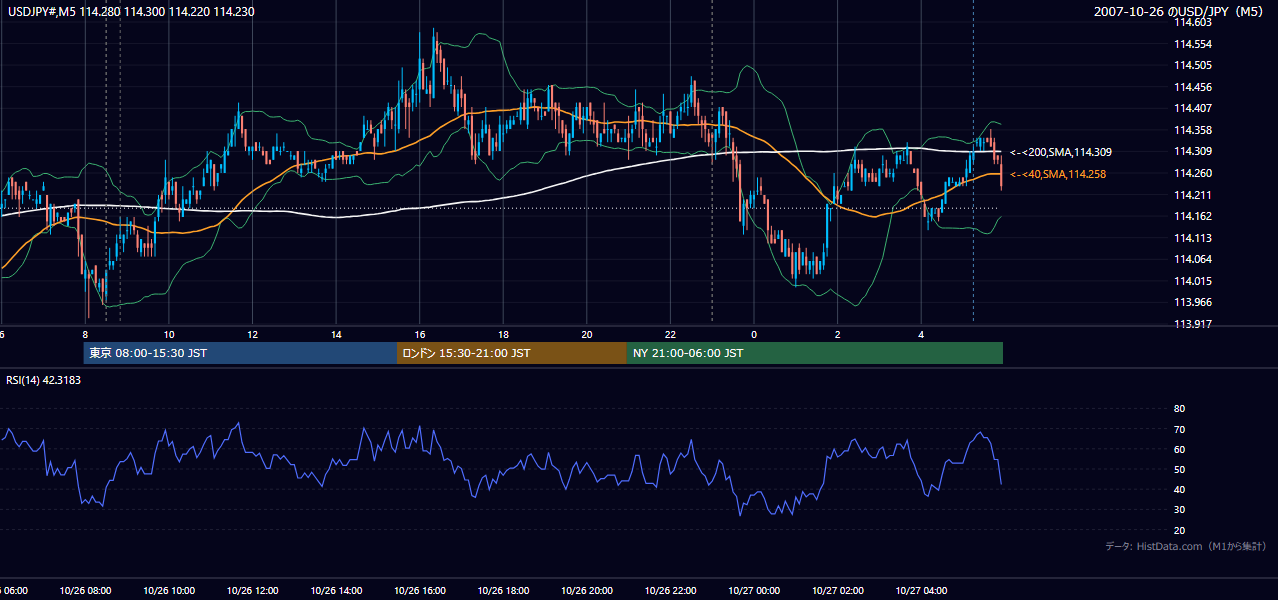Viewport: 1278px width, 600px height.
Task: Click the 10/26 10:00 date axis label
Action: tap(169, 591)
